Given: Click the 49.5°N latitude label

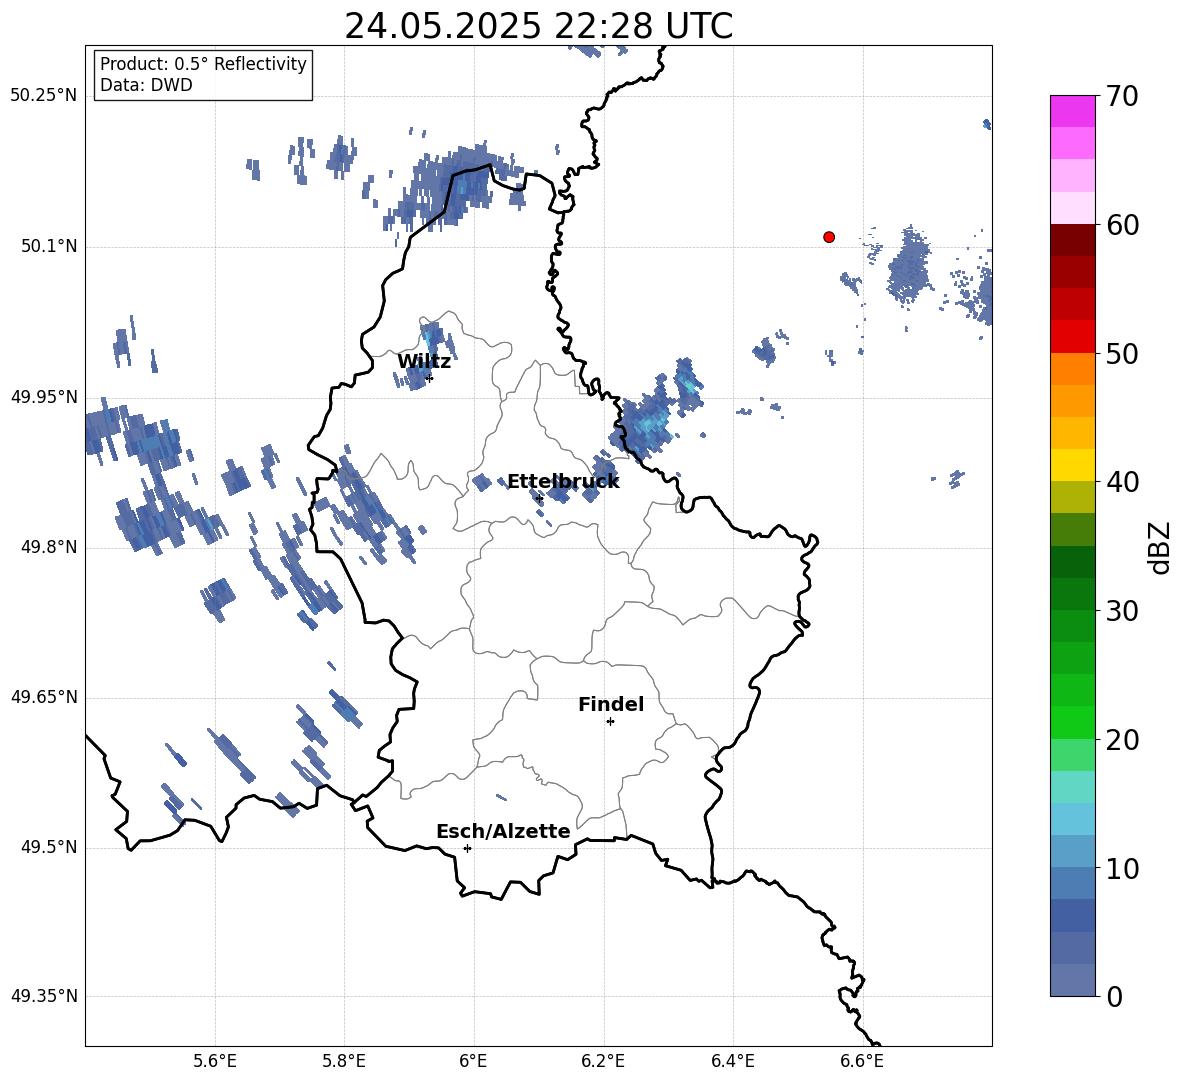Looking at the screenshot, I should coord(49,847).
